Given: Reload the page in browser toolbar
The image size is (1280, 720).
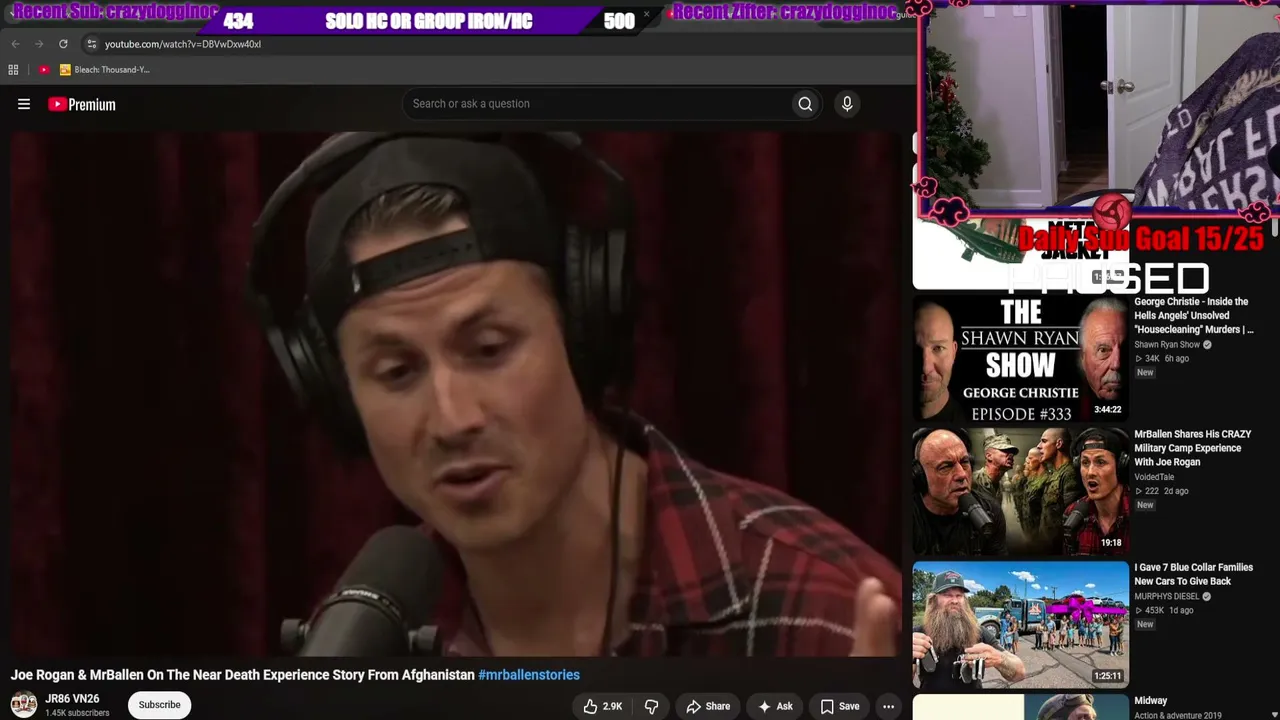Looking at the screenshot, I should pos(63,44).
